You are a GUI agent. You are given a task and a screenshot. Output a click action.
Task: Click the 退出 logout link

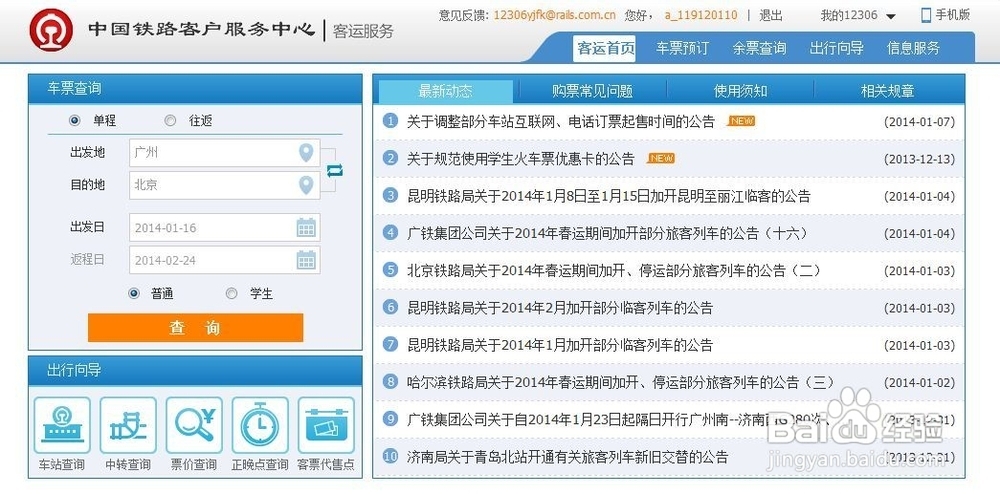click(771, 15)
